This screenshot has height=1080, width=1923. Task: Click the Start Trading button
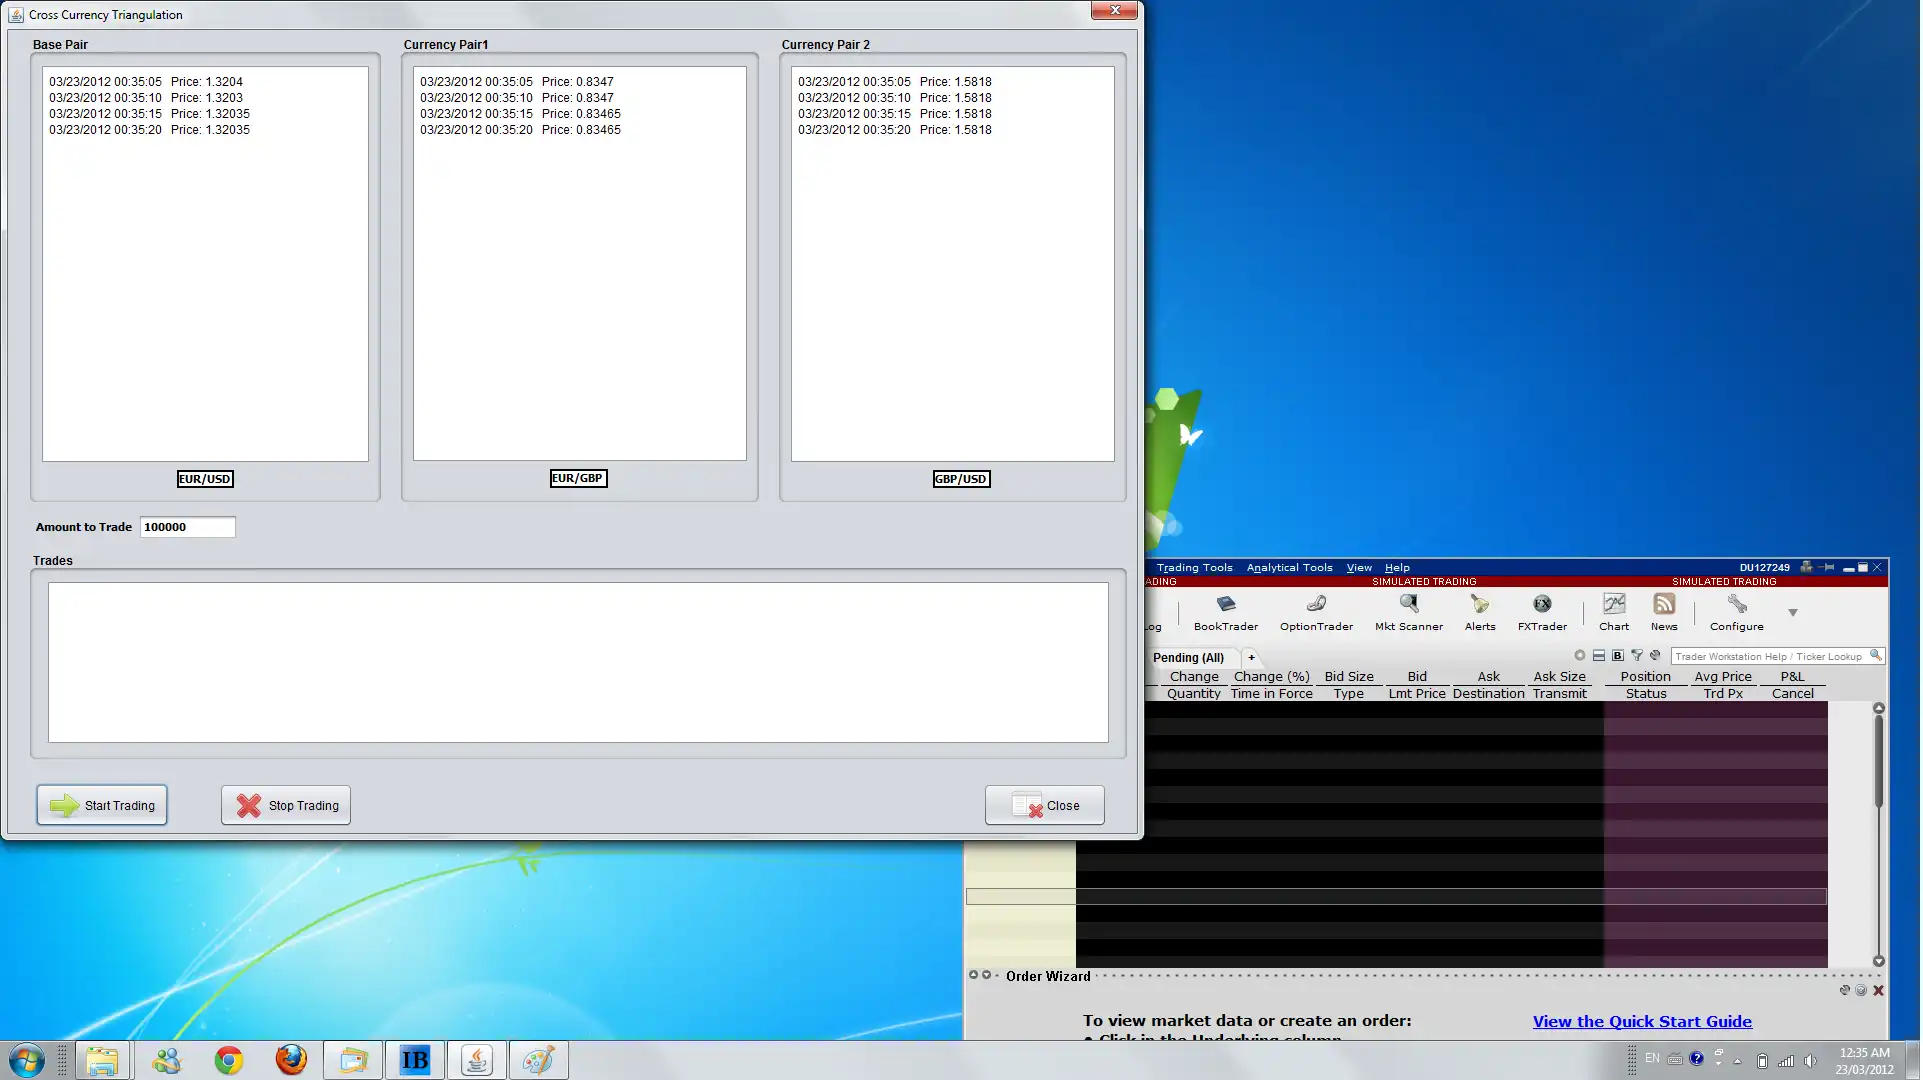point(103,805)
